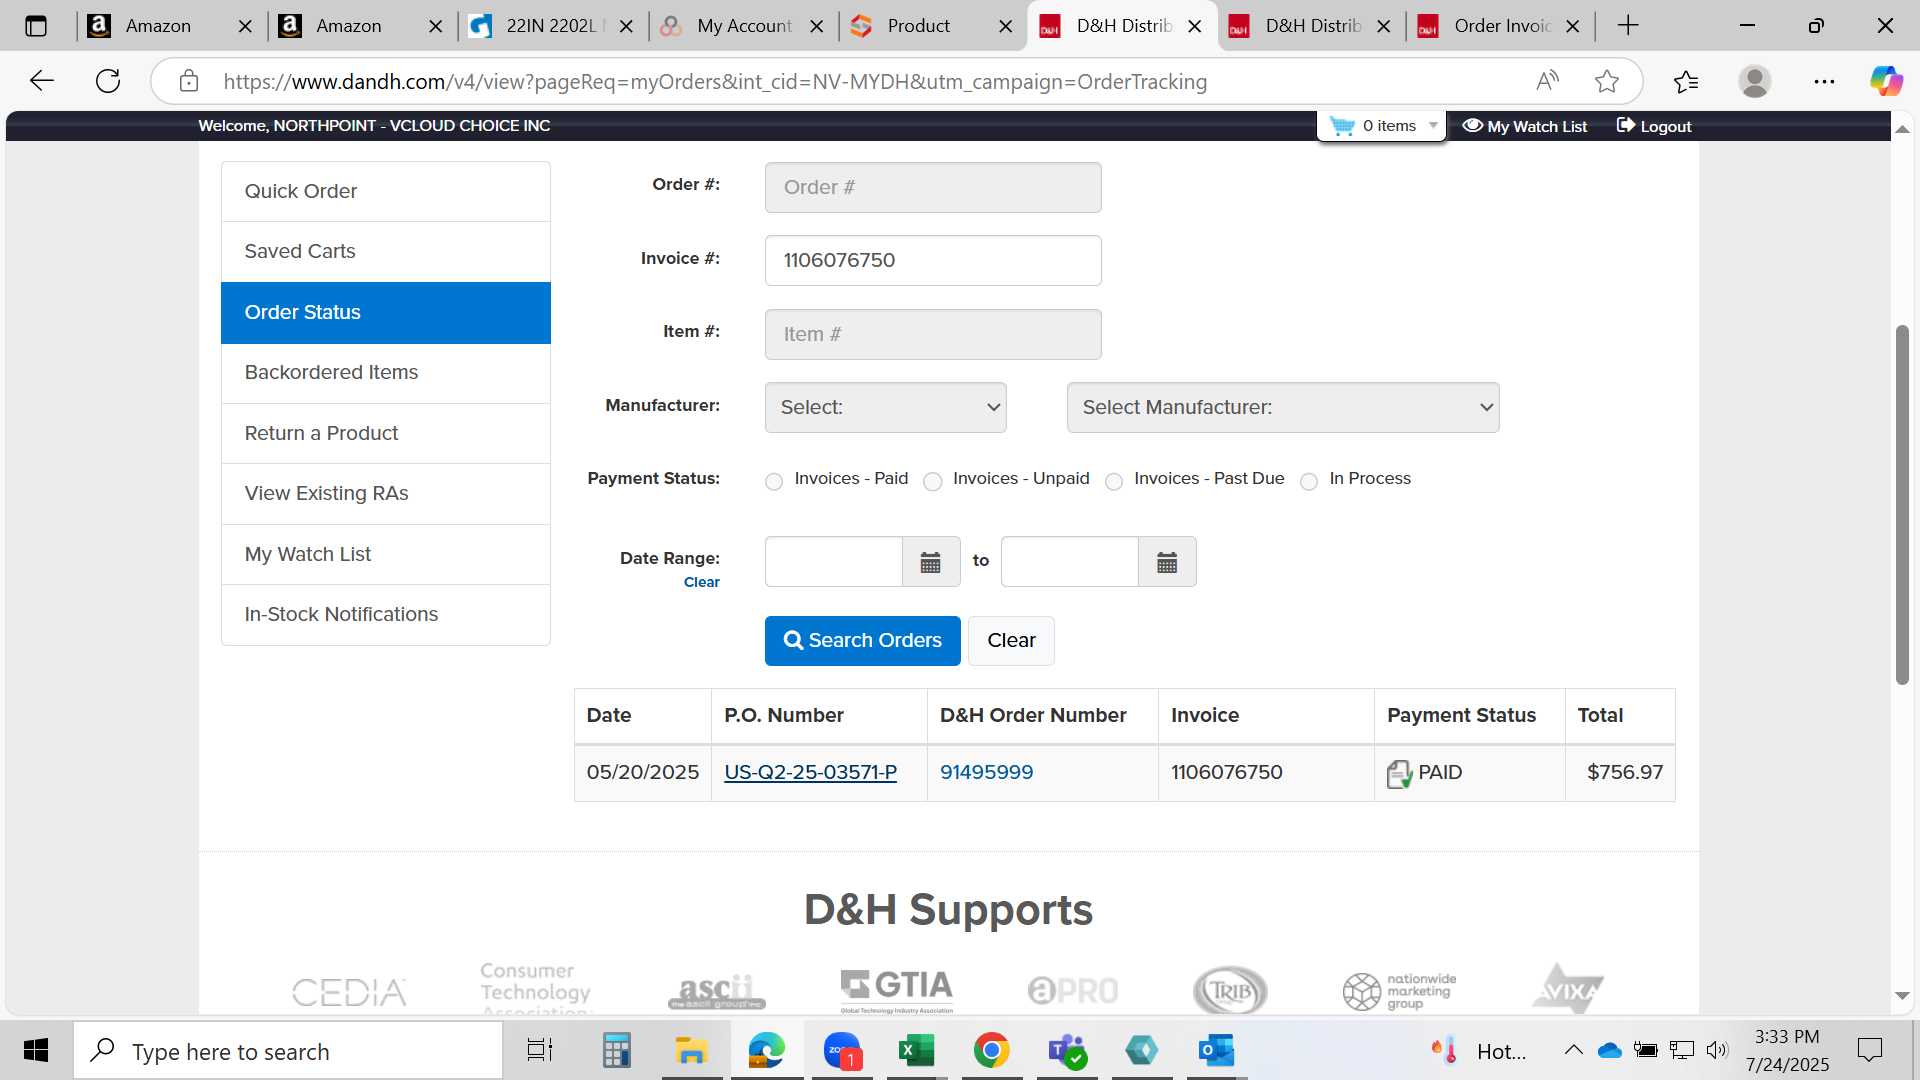Open My Watch List sidebar item

[x=386, y=555]
